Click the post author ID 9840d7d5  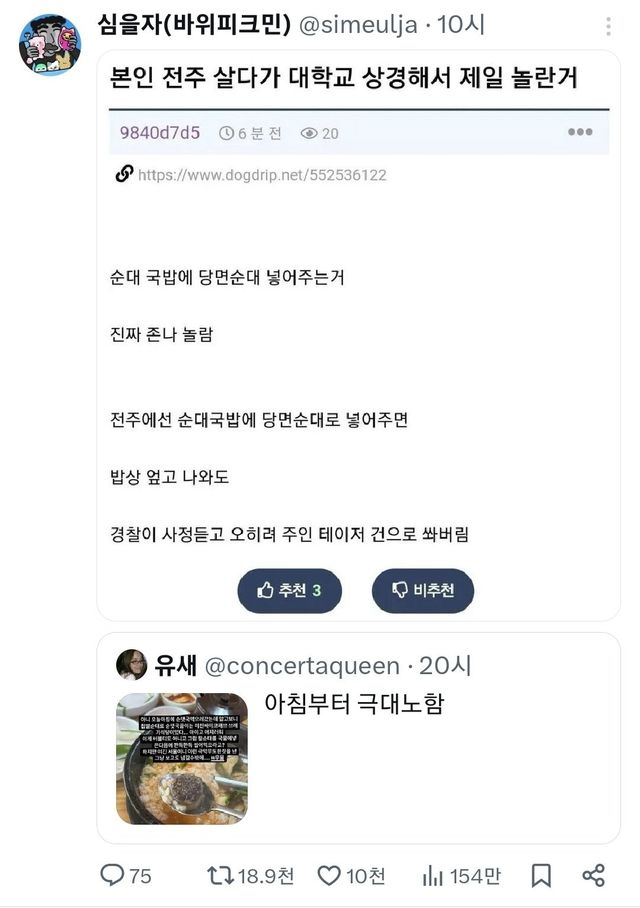(x=160, y=133)
